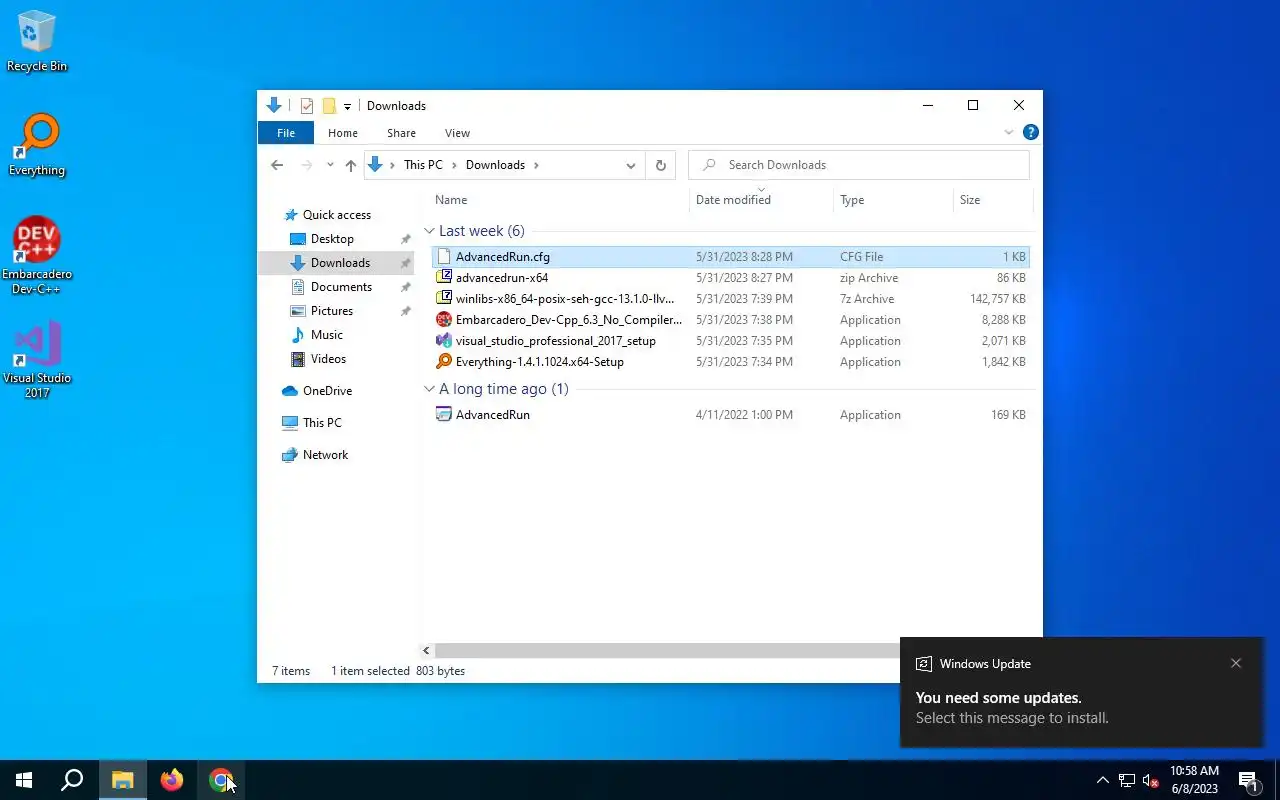Sort by the Date modified column
The height and width of the screenshot is (800, 1280).
tap(761, 200)
